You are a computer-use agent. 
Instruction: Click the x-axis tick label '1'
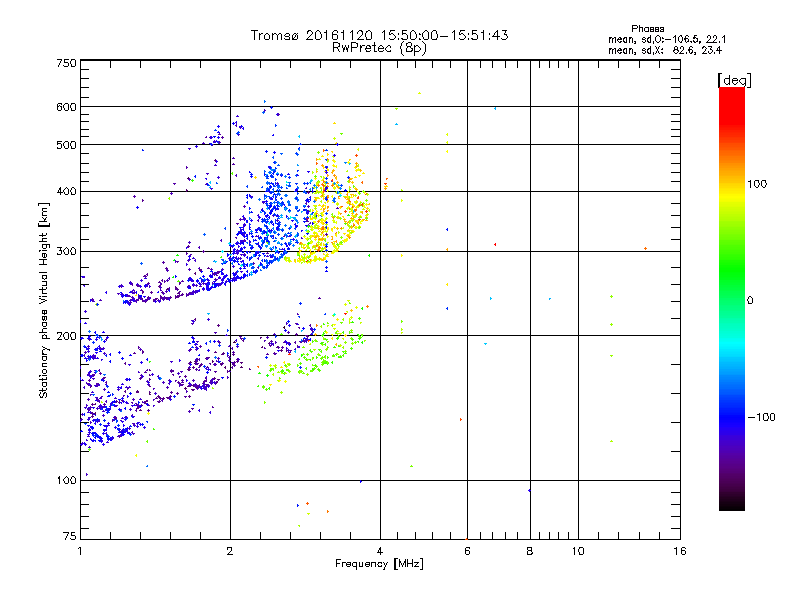80,551
